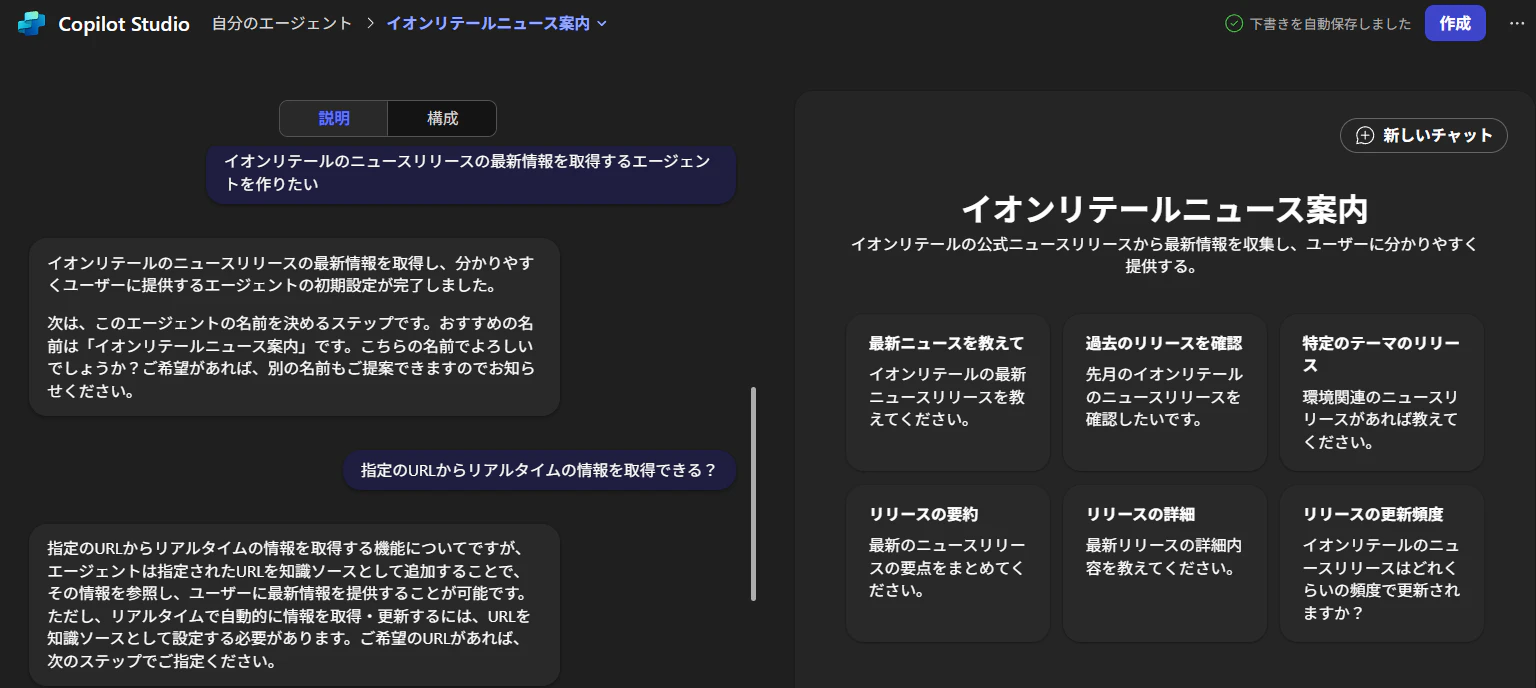
Task: Click the Copilot Studio title text
Action: coord(124,24)
